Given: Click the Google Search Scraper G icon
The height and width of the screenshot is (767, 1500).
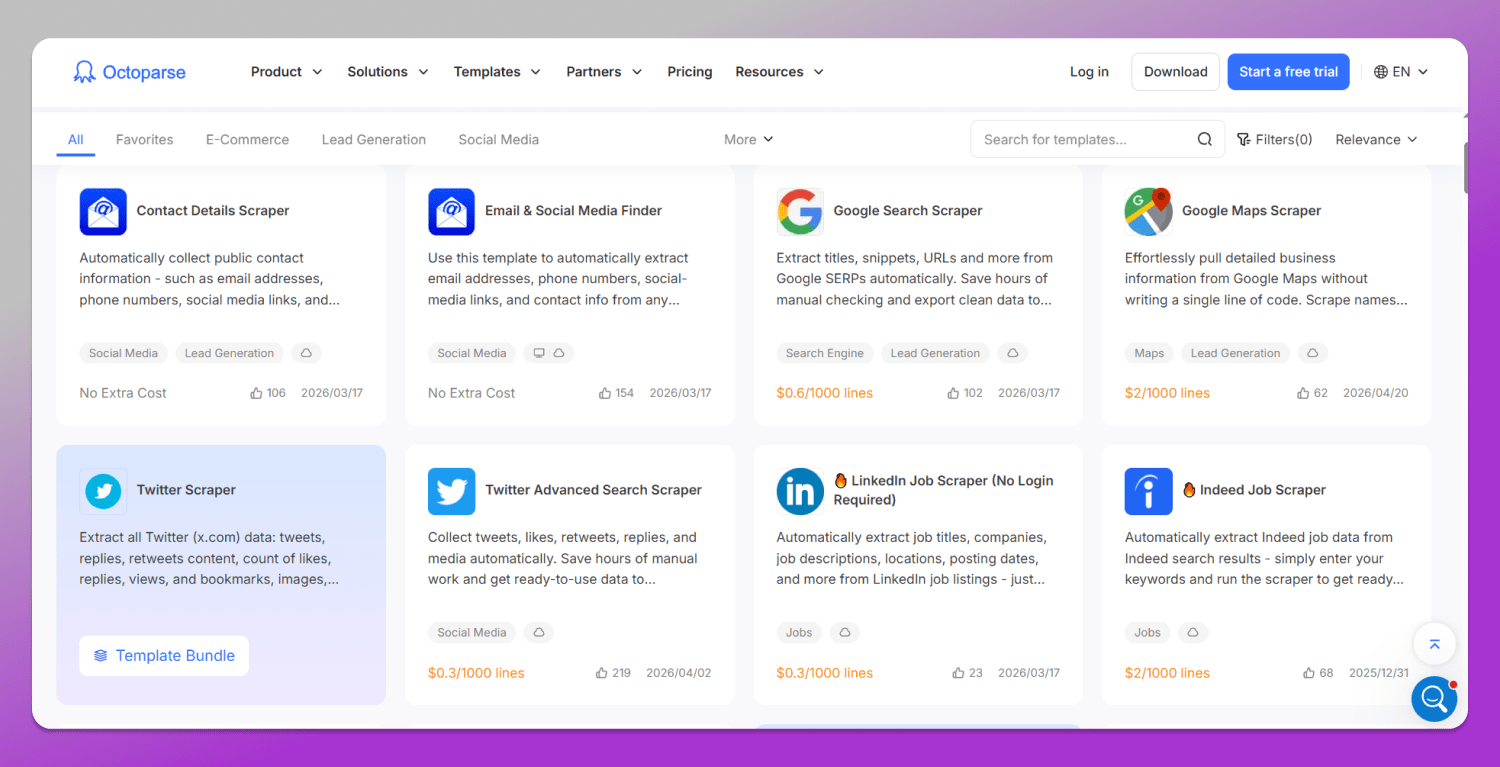Looking at the screenshot, I should click(x=800, y=211).
